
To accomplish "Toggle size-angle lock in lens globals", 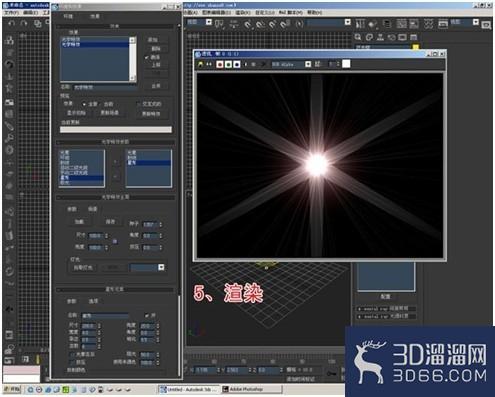I will (115, 241).
